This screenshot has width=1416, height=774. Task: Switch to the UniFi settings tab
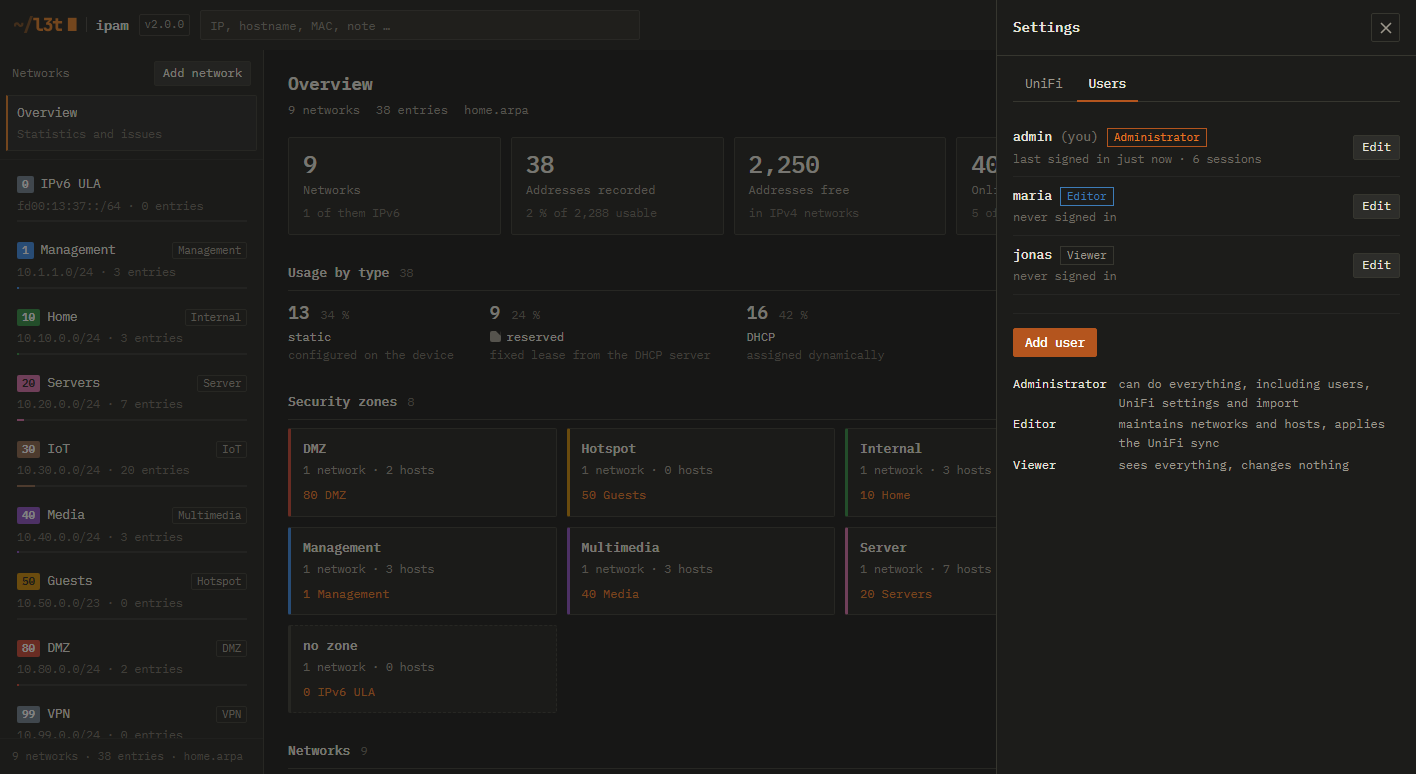coord(1044,84)
